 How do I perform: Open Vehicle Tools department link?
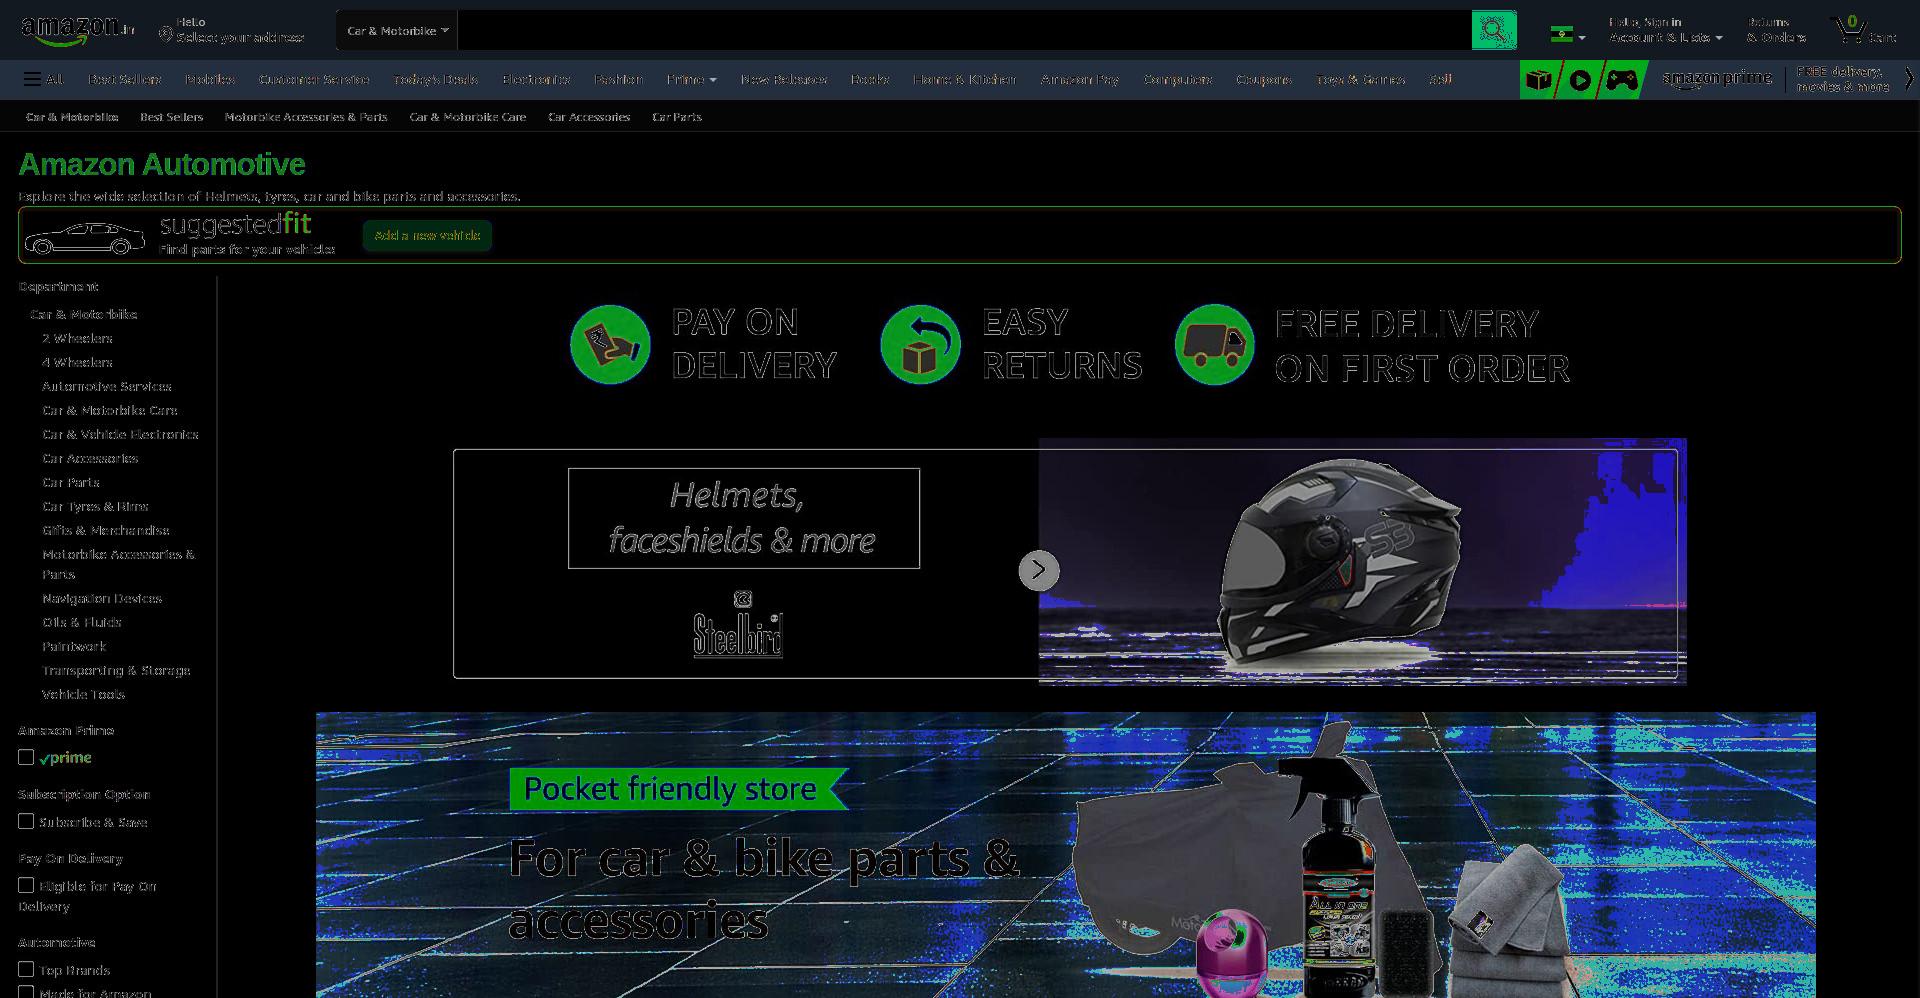point(83,694)
